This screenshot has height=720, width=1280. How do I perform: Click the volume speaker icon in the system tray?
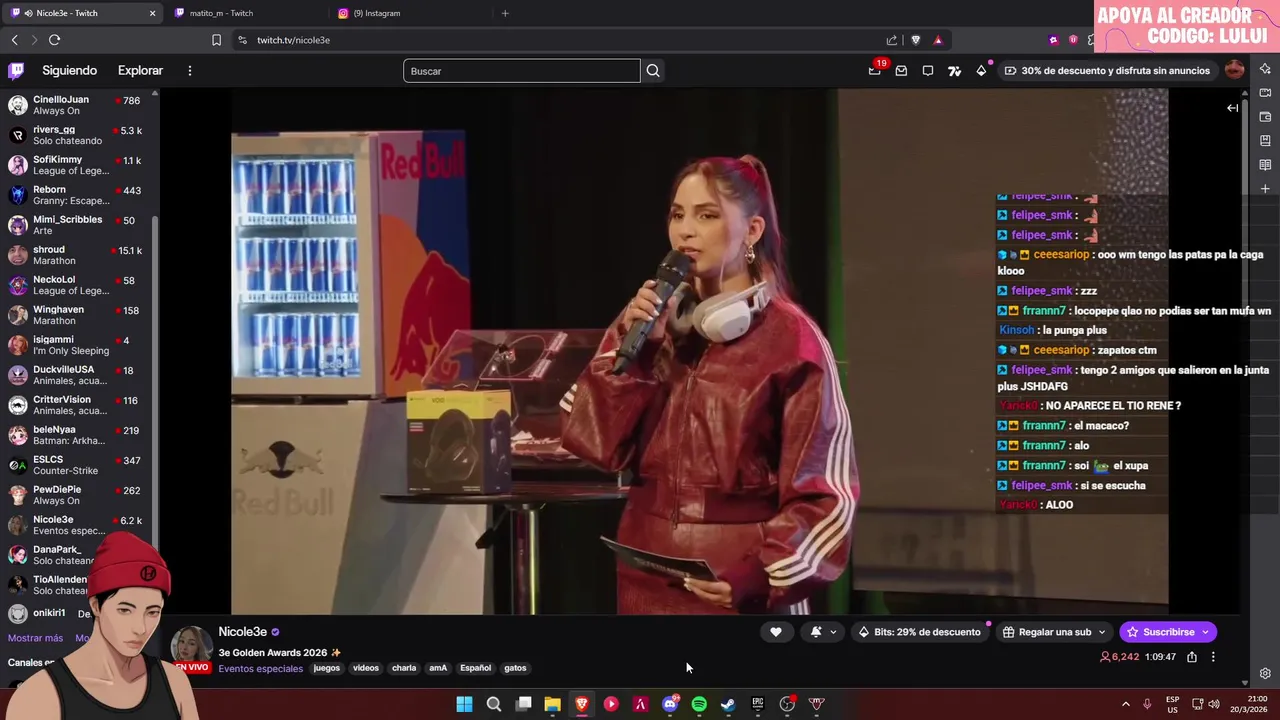(1214, 704)
